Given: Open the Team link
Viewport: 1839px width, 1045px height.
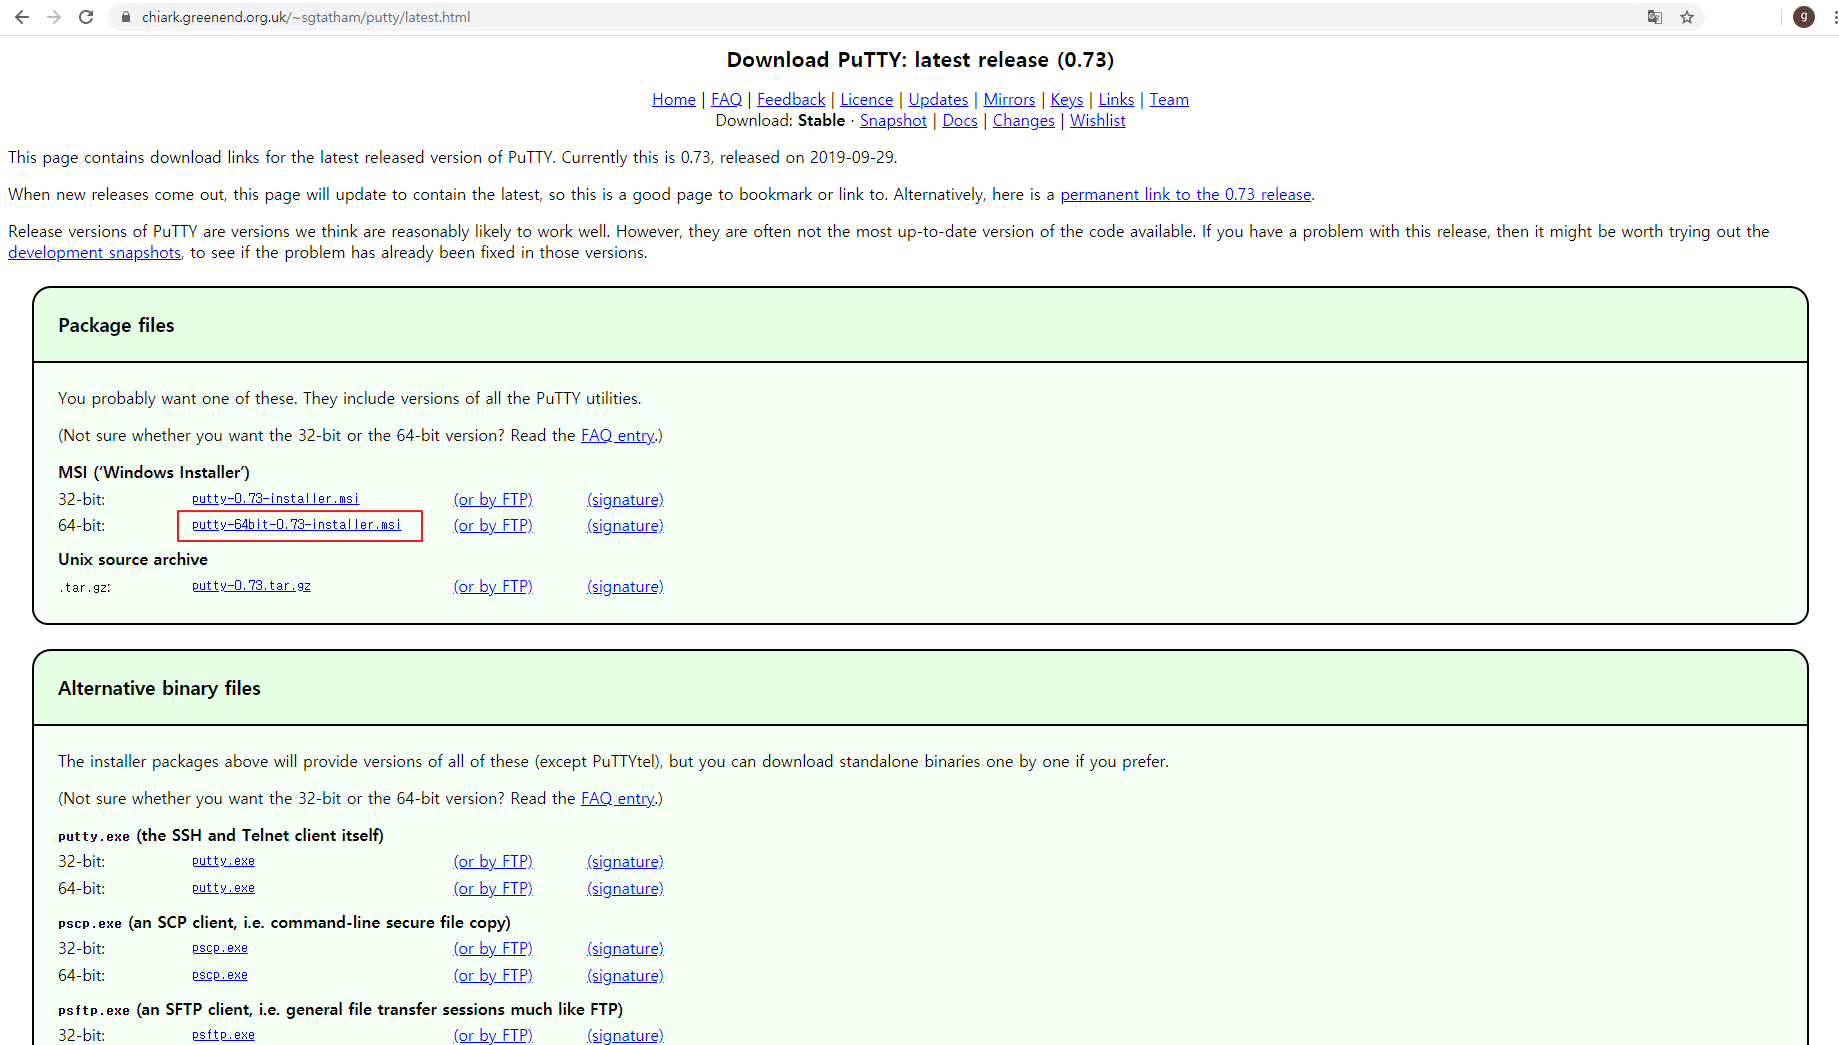Looking at the screenshot, I should (x=1169, y=99).
